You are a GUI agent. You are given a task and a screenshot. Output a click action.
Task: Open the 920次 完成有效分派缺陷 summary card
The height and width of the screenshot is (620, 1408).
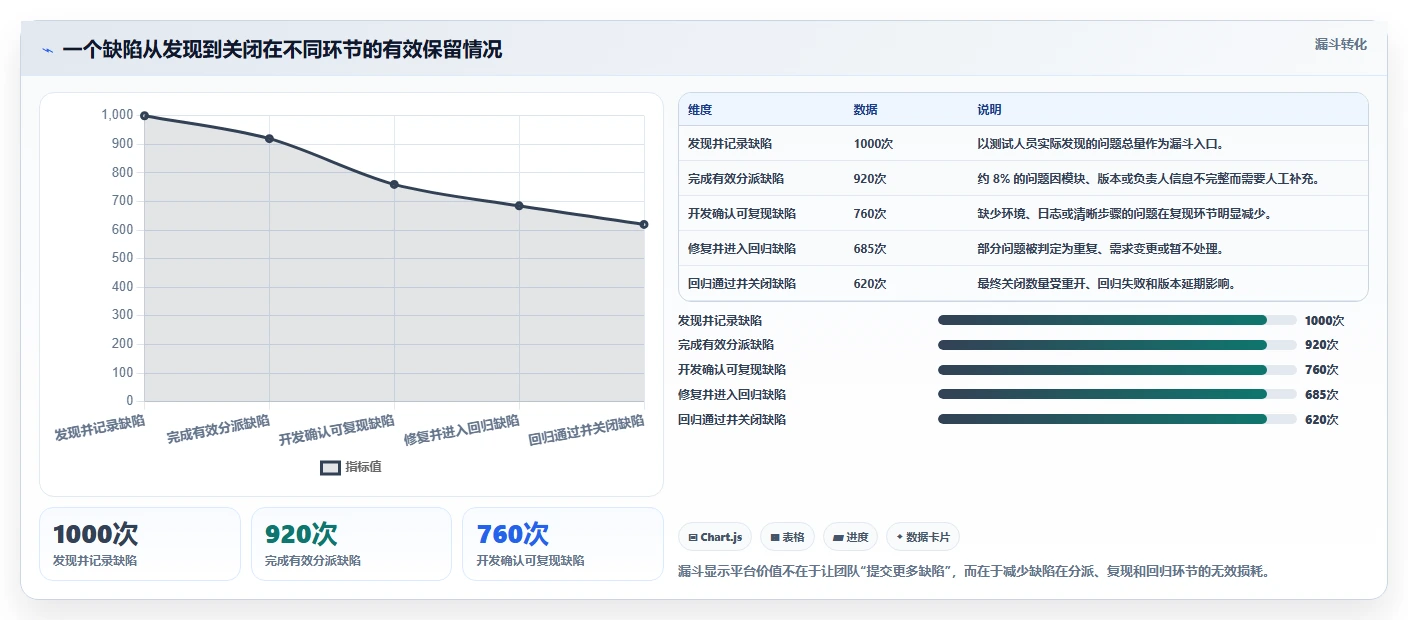pyautogui.click(x=352, y=544)
